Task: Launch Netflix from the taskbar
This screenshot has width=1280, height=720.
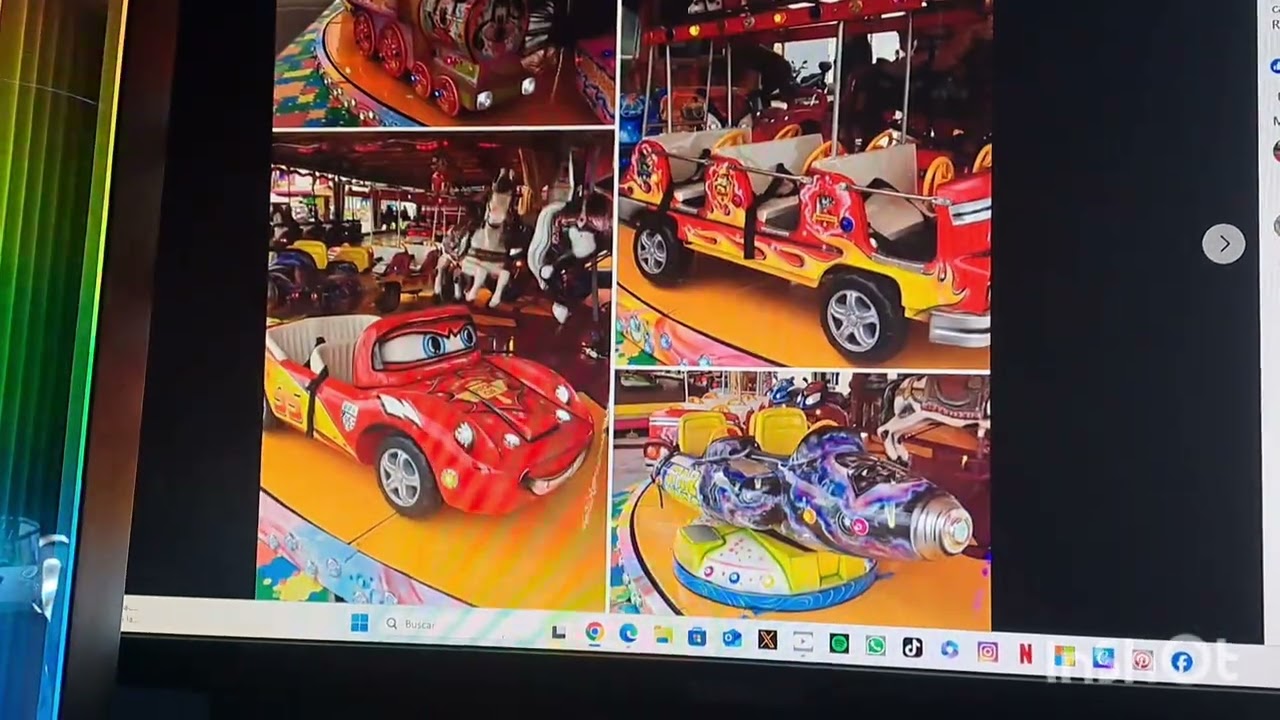Action: point(1025,653)
